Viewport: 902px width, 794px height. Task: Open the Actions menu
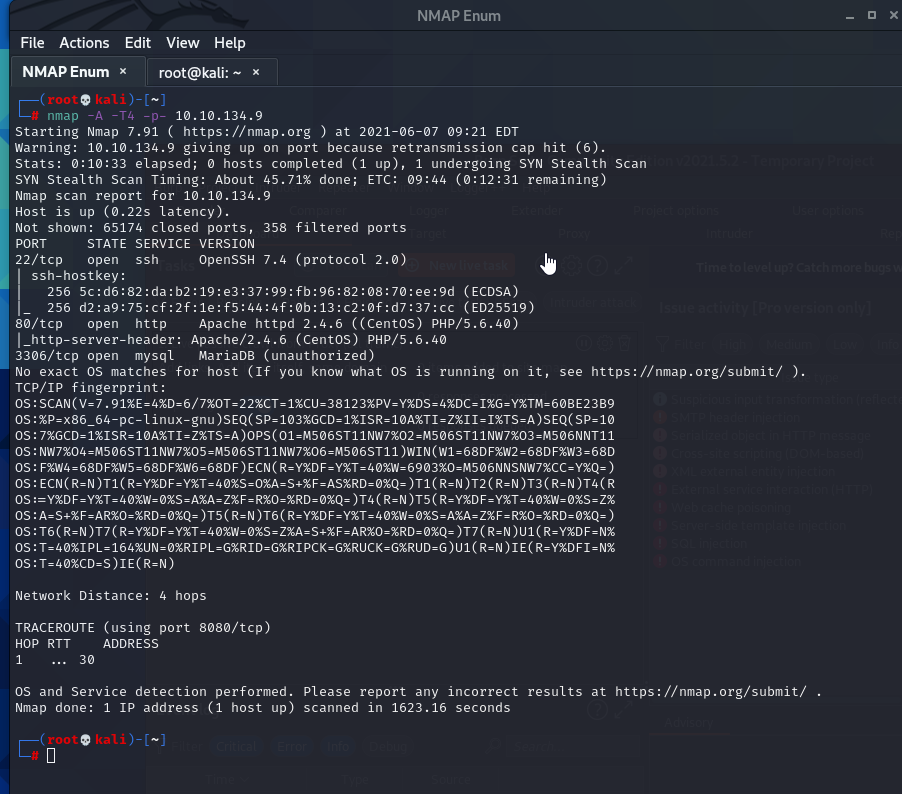[x=84, y=43]
